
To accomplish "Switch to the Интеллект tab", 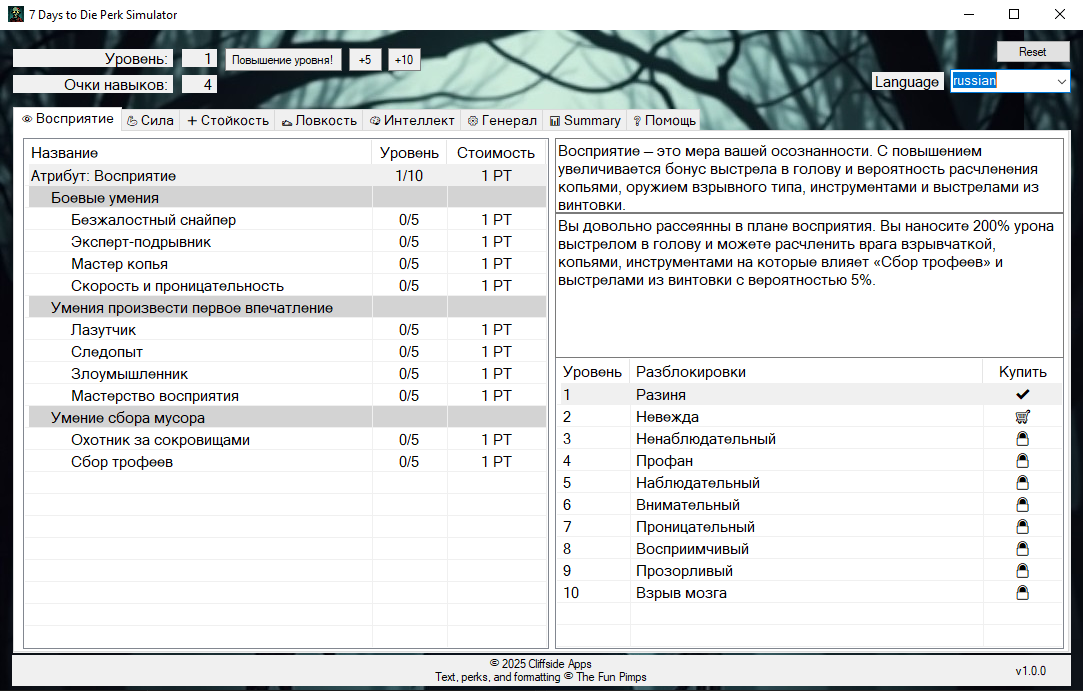I will 412,120.
